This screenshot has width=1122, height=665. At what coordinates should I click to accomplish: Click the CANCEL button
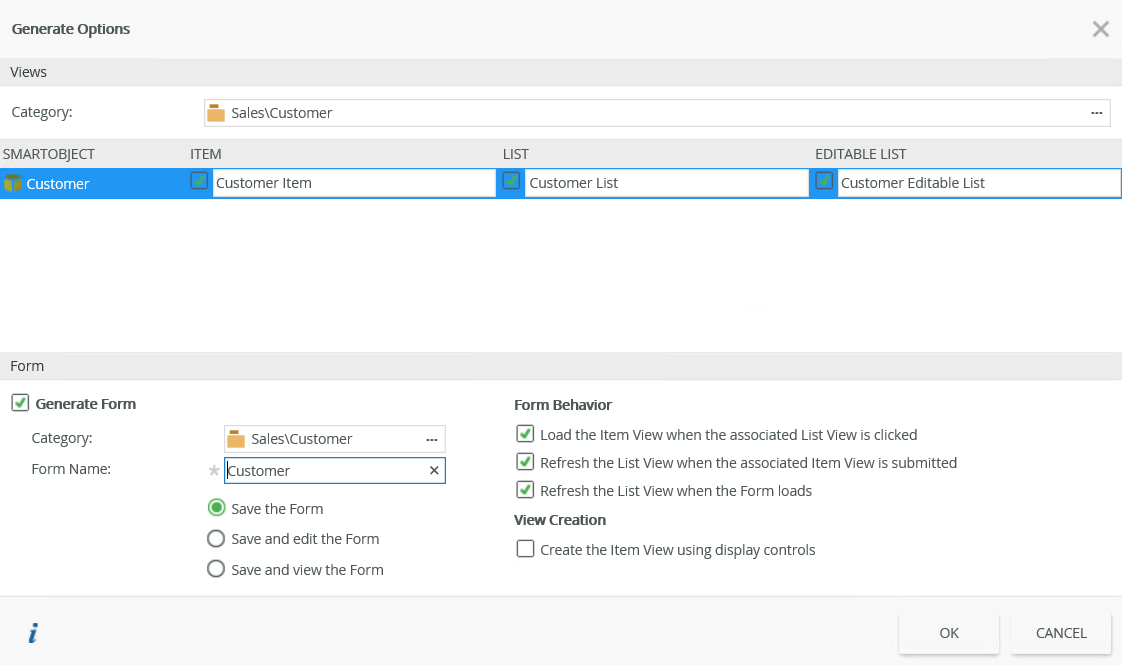tap(1061, 633)
